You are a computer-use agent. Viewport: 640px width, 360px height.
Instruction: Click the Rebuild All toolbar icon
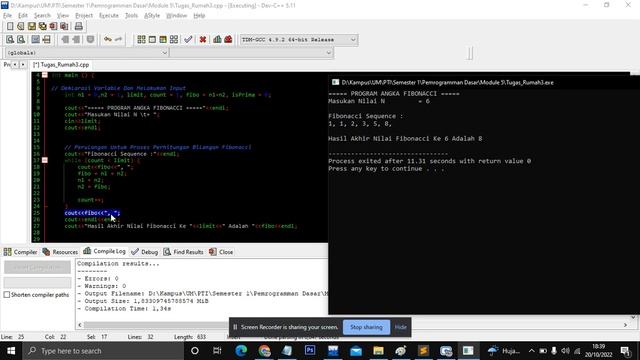coord(174,40)
